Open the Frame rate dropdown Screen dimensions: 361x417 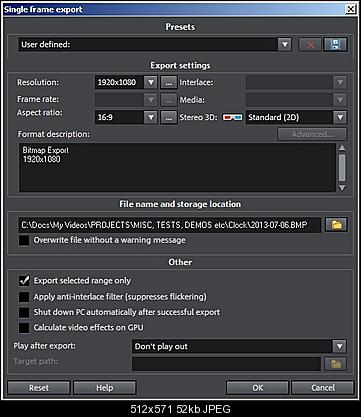tap(151, 100)
